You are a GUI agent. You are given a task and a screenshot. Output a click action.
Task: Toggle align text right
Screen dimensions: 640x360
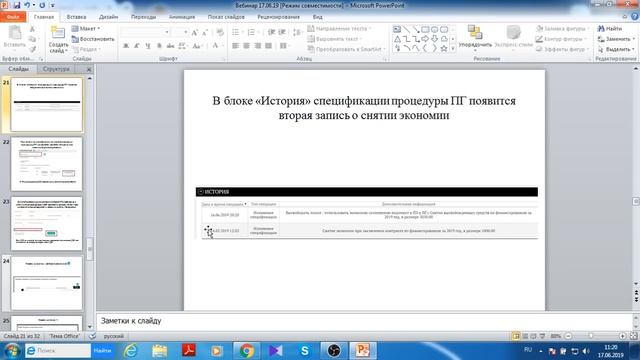(x=258, y=46)
